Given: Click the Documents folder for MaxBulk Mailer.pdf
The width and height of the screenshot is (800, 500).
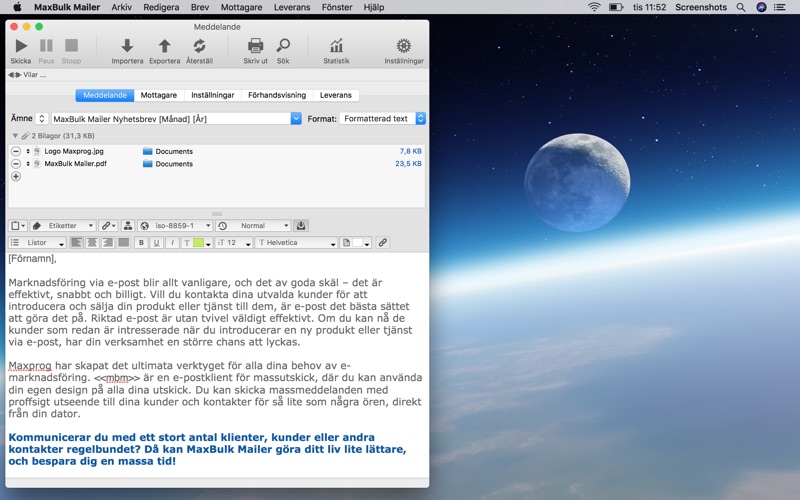Looking at the screenshot, I should point(168,164).
